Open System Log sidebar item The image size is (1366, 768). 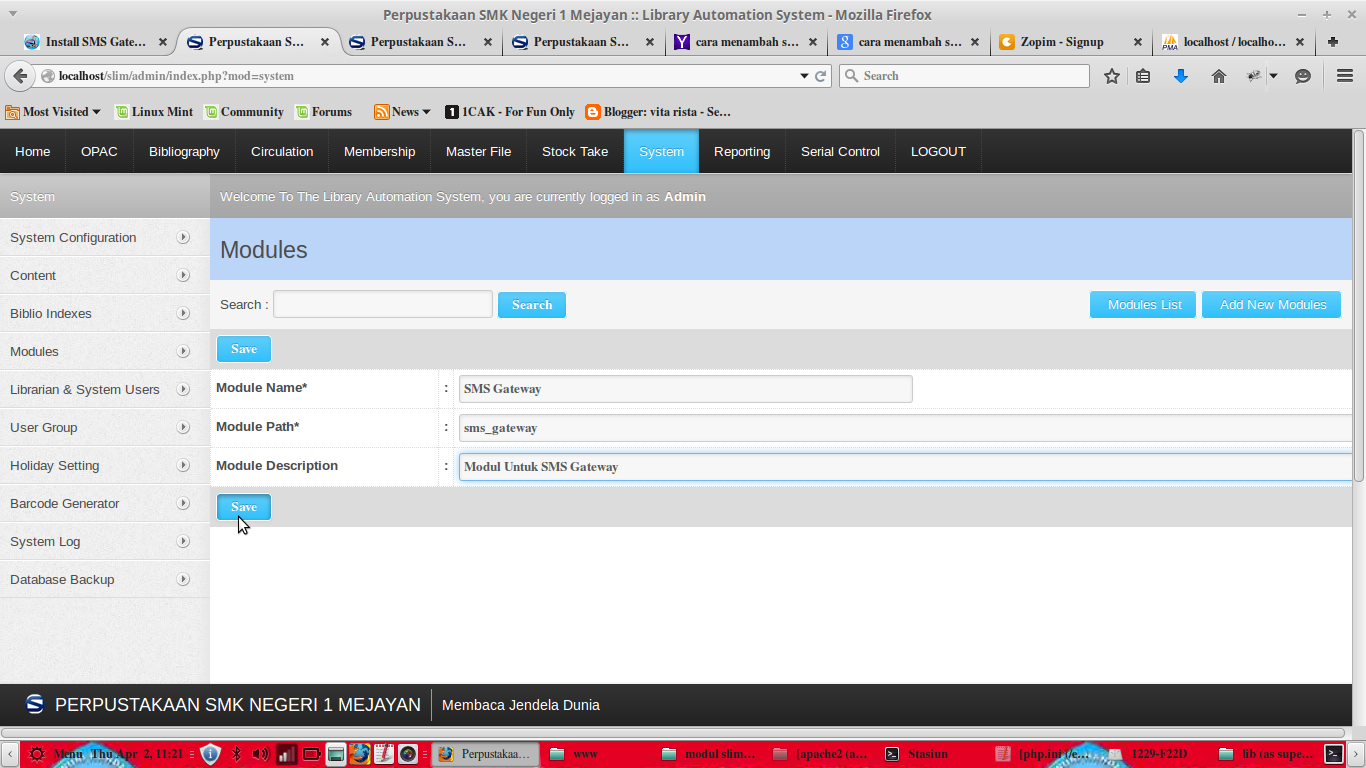104,541
